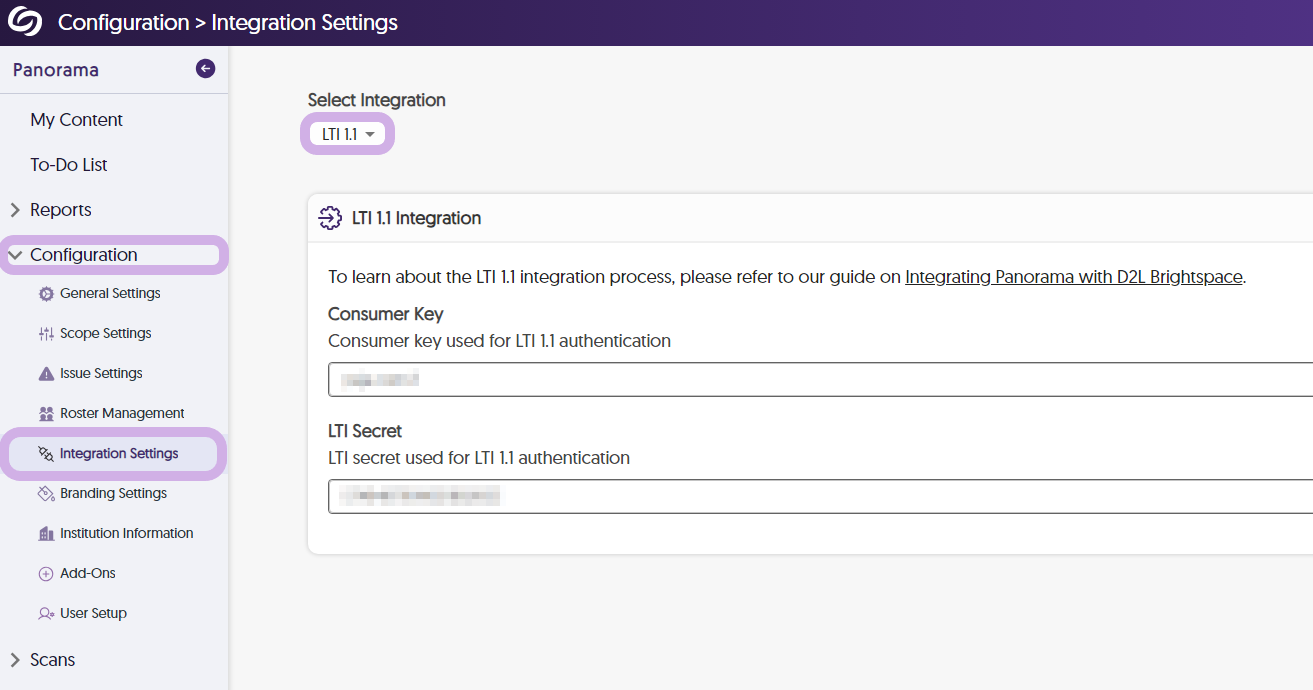Image resolution: width=1313 pixels, height=690 pixels.
Task: Open the LTI 1.1 integration dropdown
Action: [x=348, y=134]
